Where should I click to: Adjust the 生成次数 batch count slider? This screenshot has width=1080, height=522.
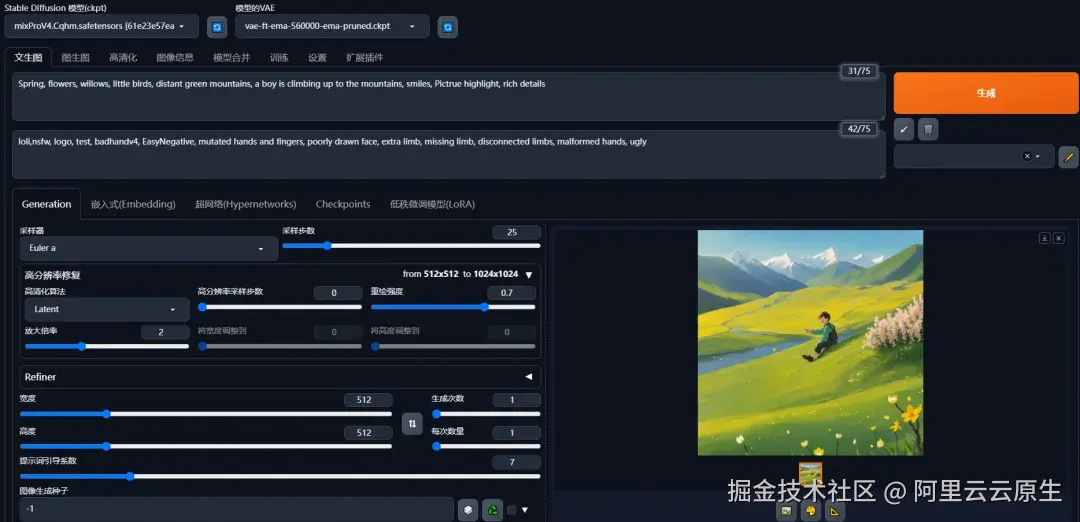[486, 414]
